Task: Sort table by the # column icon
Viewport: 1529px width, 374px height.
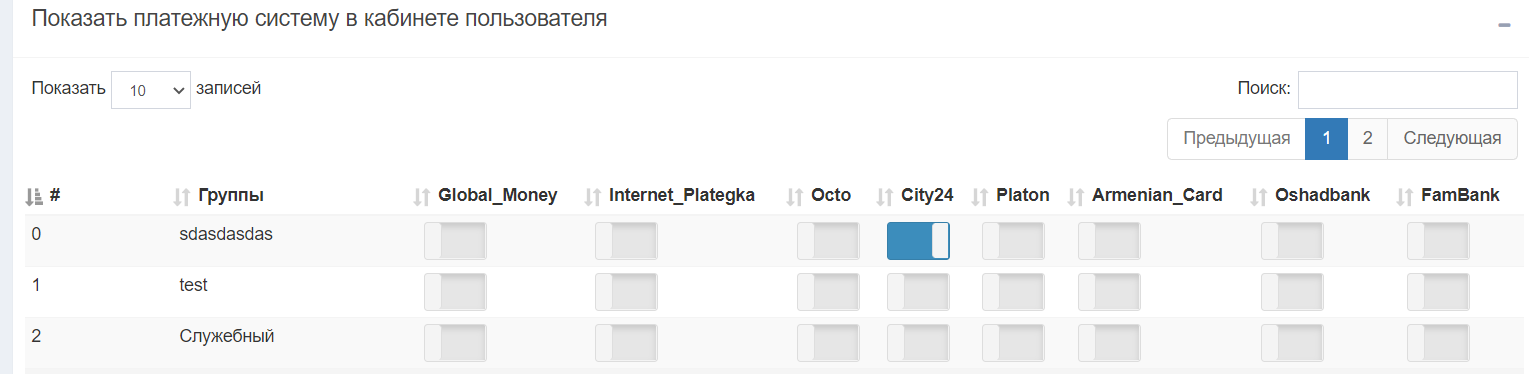Action: click(34, 196)
